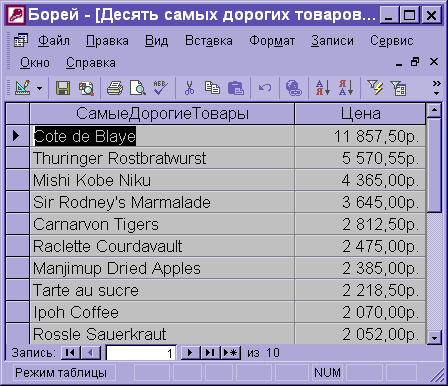This screenshot has height=386, width=448.
Task: Go to last record button
Action: tap(210, 353)
